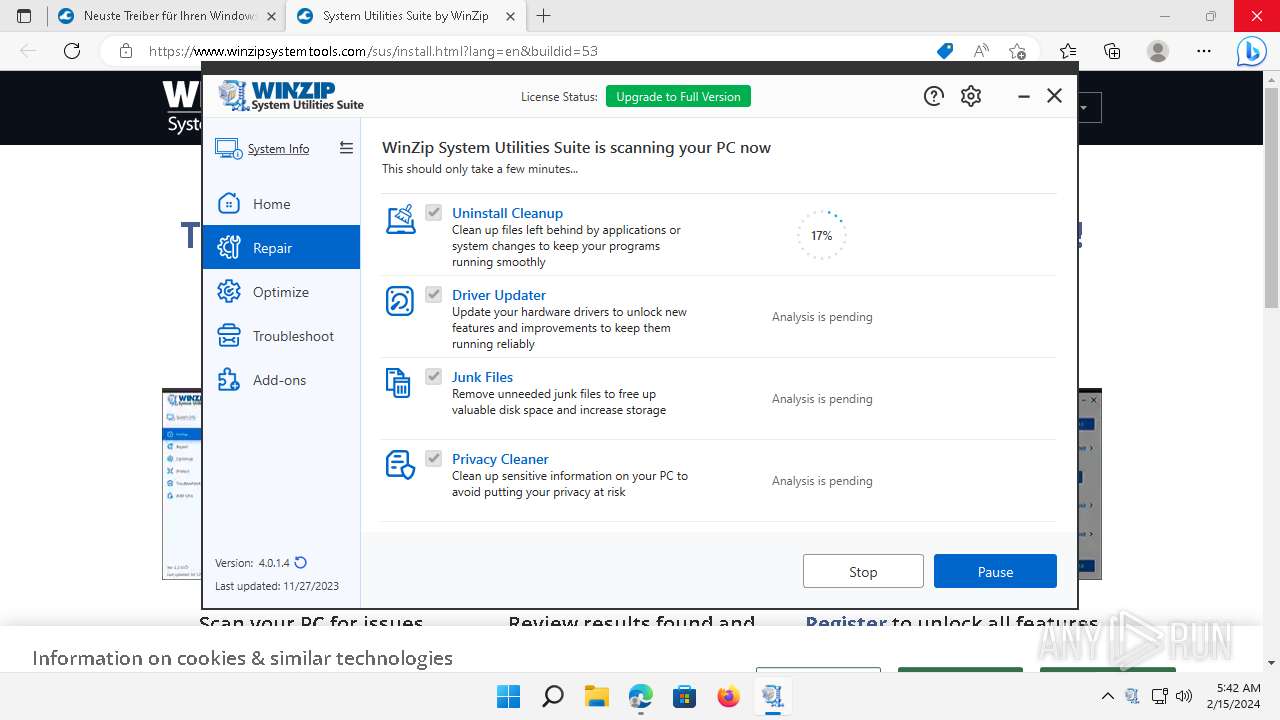Open the Junk Files link
1280x720 pixels.
[482, 377]
